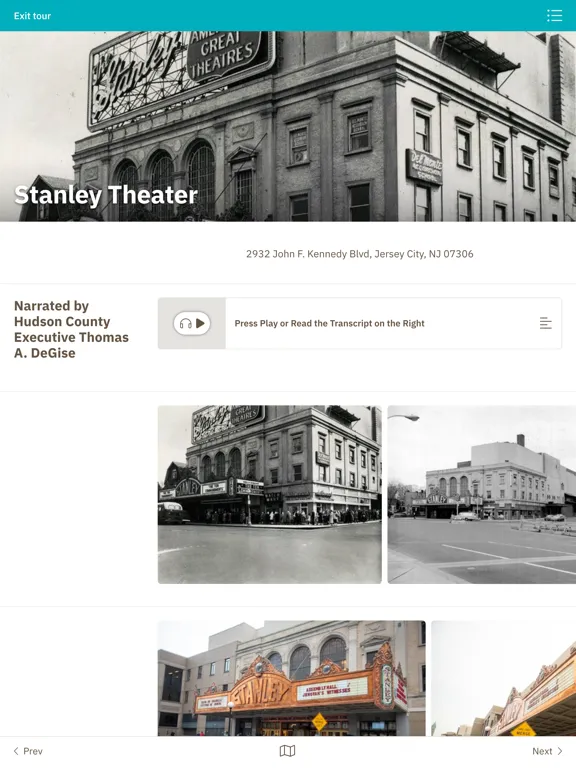Go to the next stop with Next
576x768 pixels.
click(548, 751)
